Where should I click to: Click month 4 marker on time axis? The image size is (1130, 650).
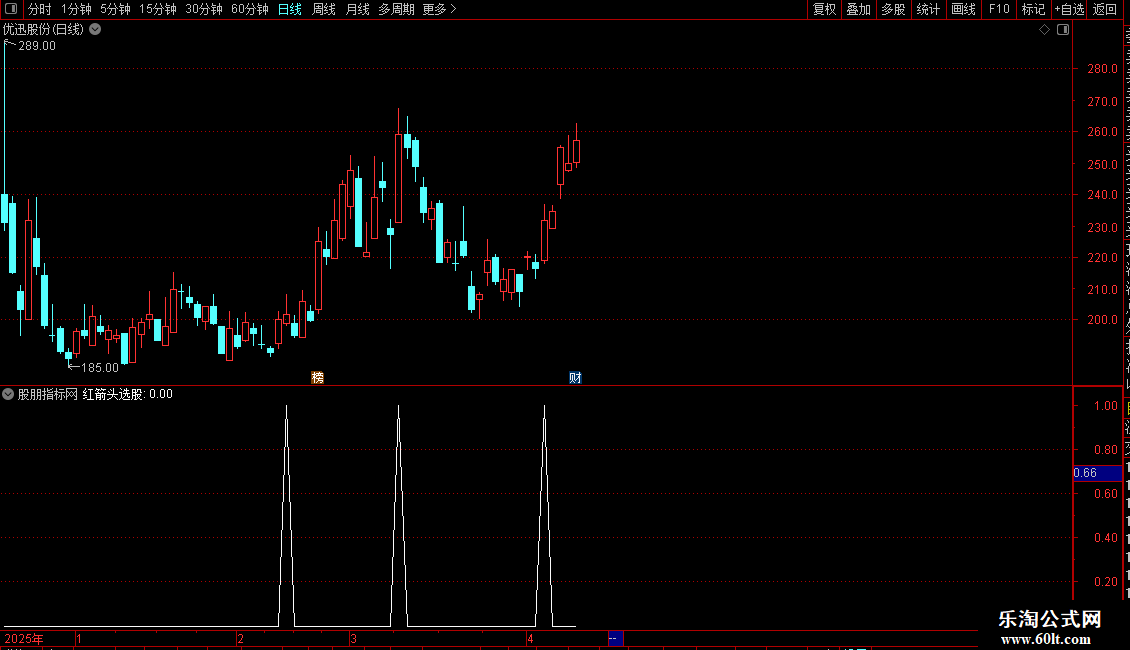(x=530, y=638)
